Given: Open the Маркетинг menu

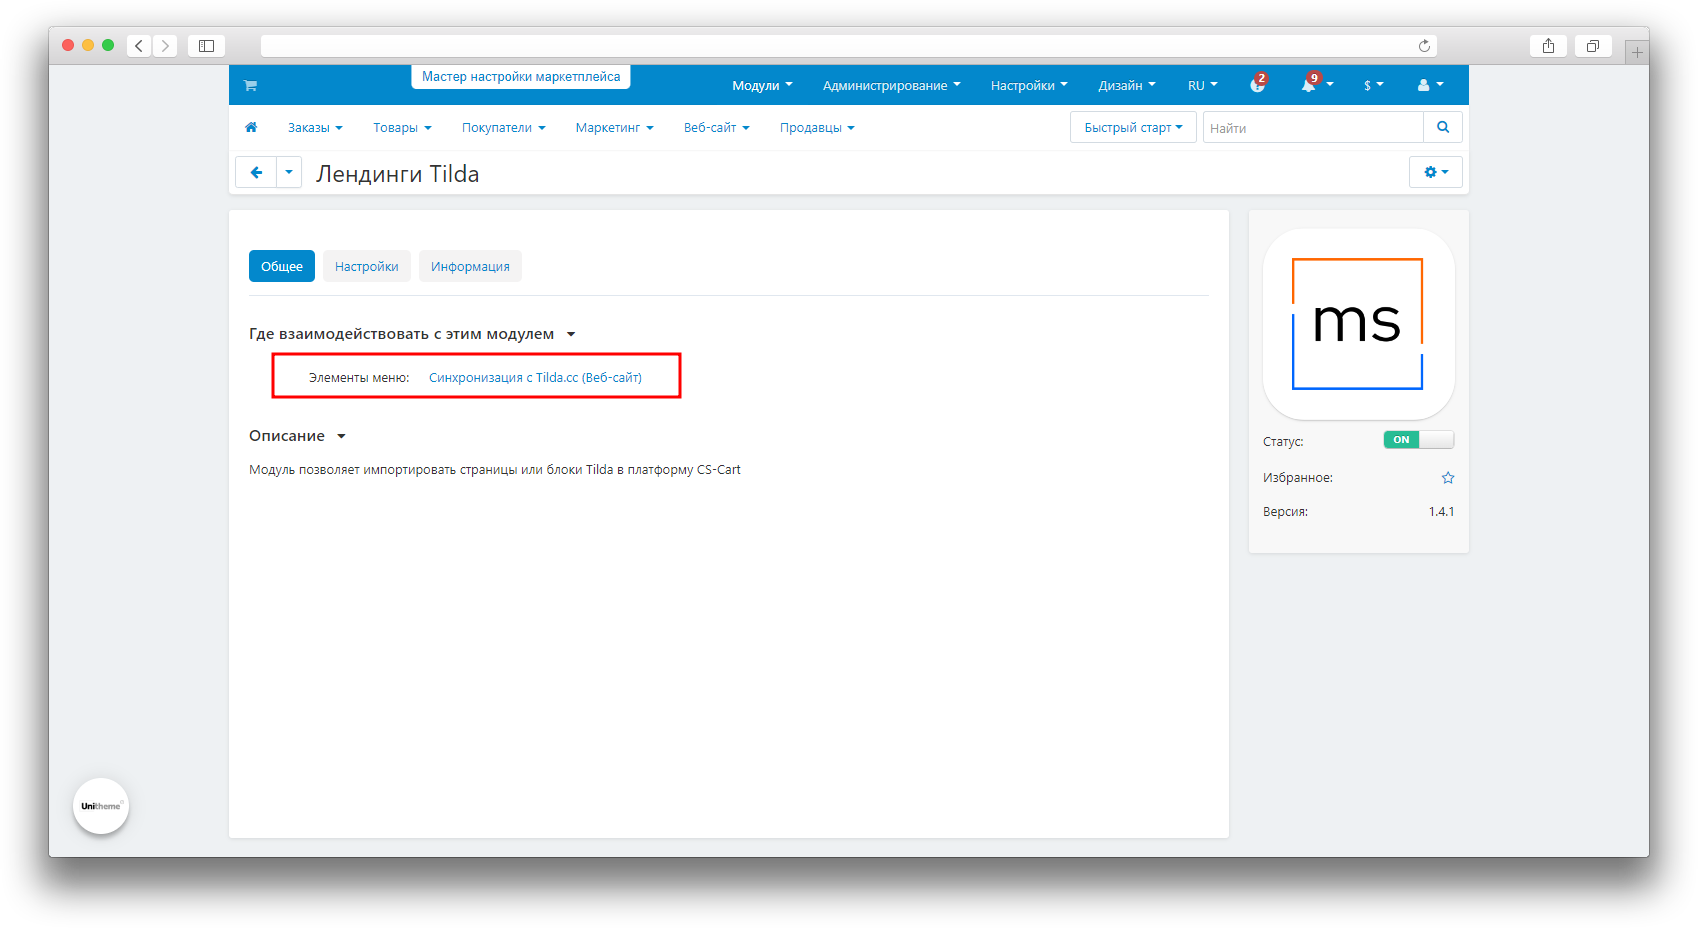Looking at the screenshot, I should pyautogui.click(x=614, y=128).
